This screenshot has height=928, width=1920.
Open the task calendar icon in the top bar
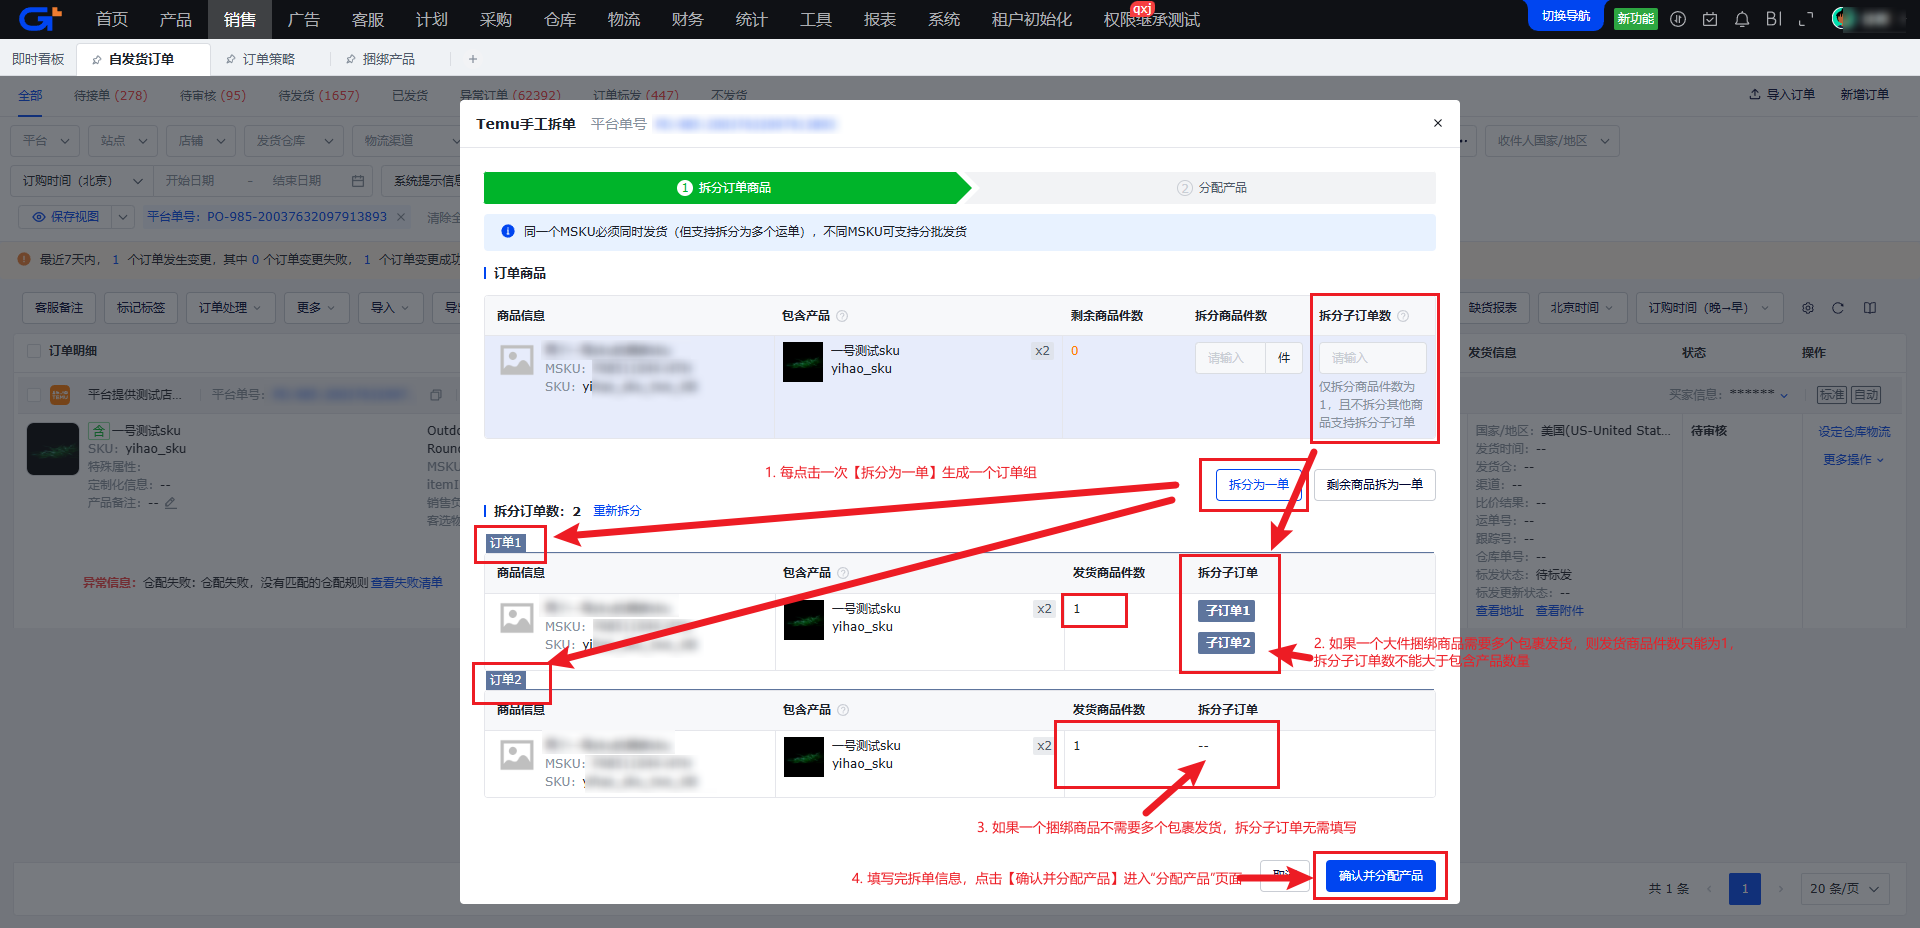click(x=1710, y=19)
